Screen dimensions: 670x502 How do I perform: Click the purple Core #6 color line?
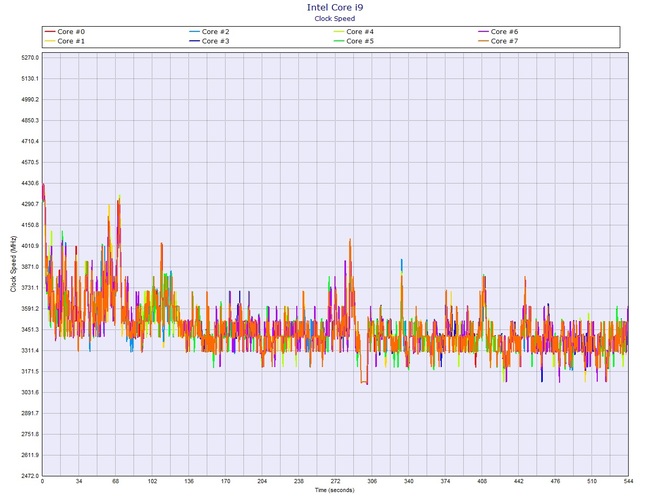[x=483, y=32]
